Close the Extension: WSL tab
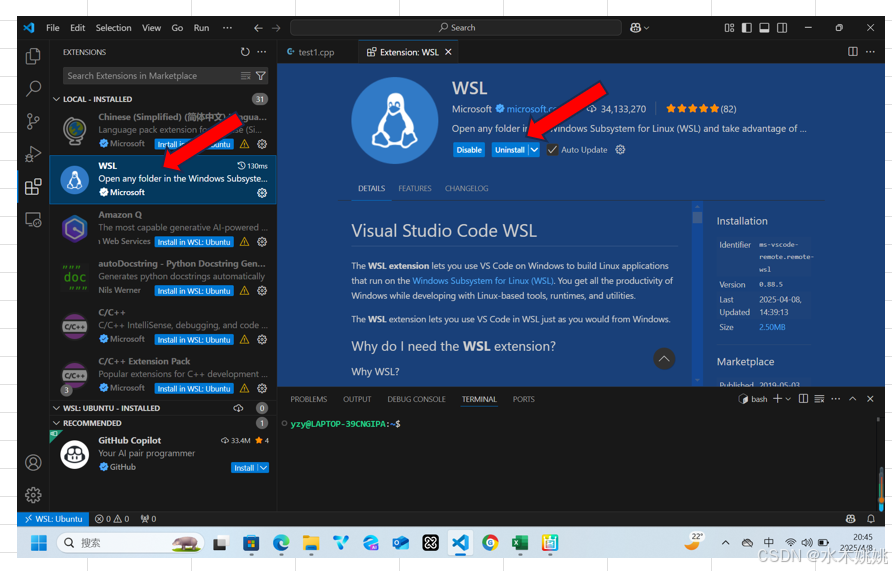 [x=448, y=52]
